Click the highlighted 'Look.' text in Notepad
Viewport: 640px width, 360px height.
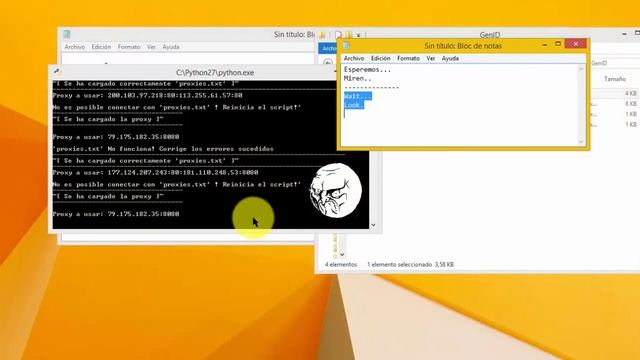353,105
